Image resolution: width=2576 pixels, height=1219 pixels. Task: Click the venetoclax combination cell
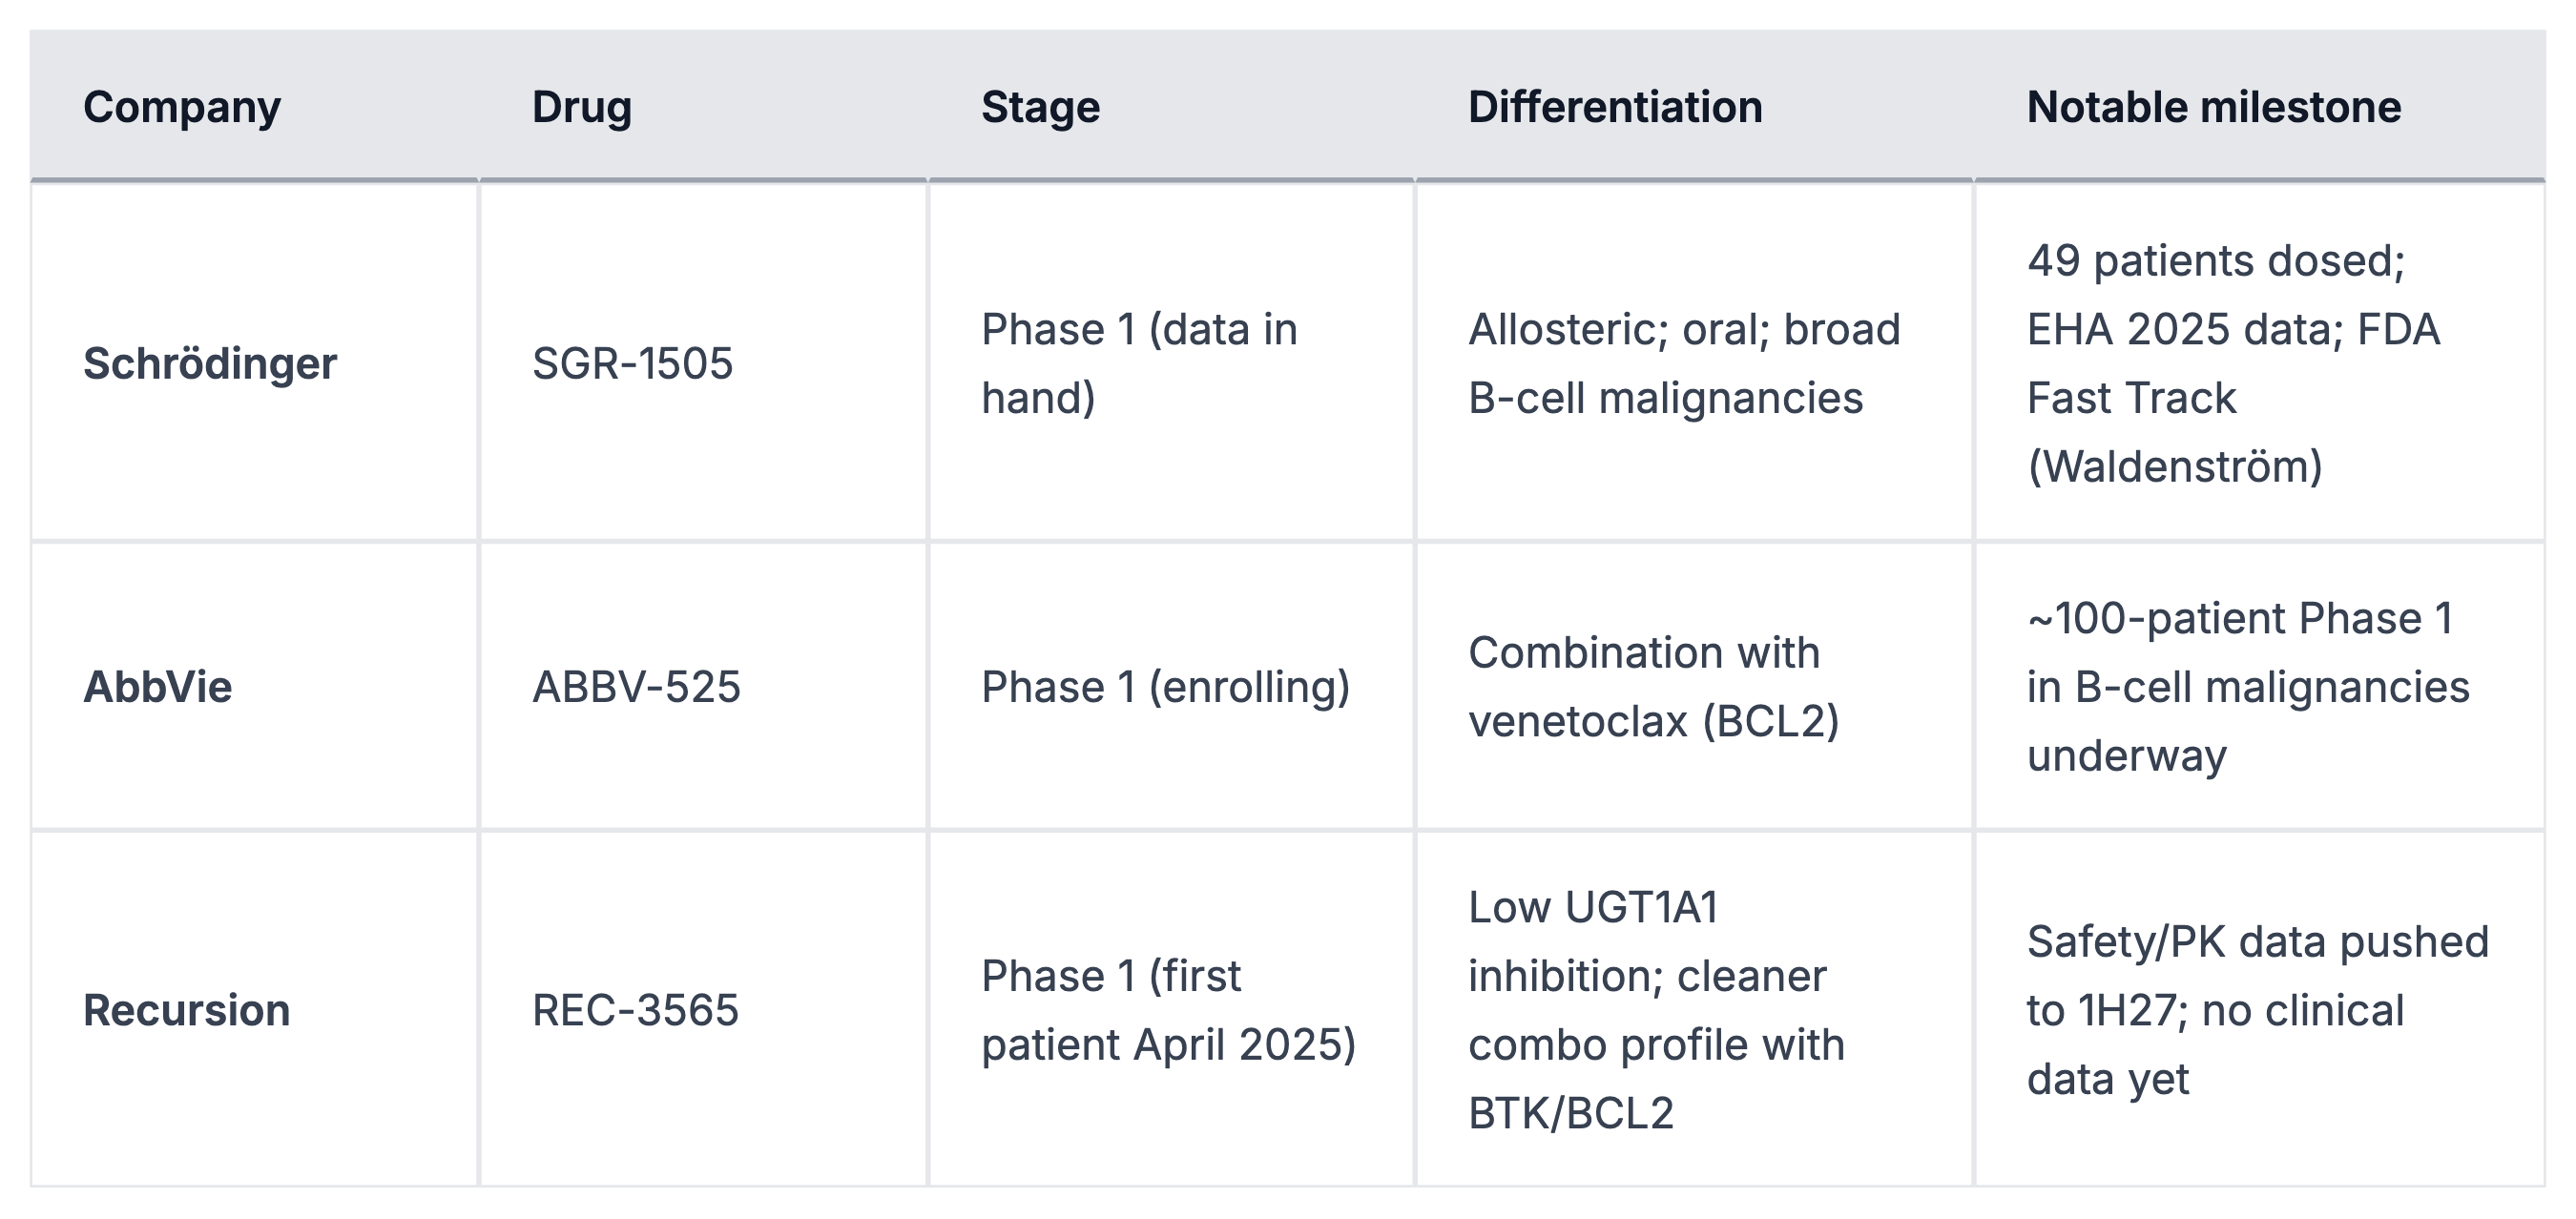point(1653,687)
